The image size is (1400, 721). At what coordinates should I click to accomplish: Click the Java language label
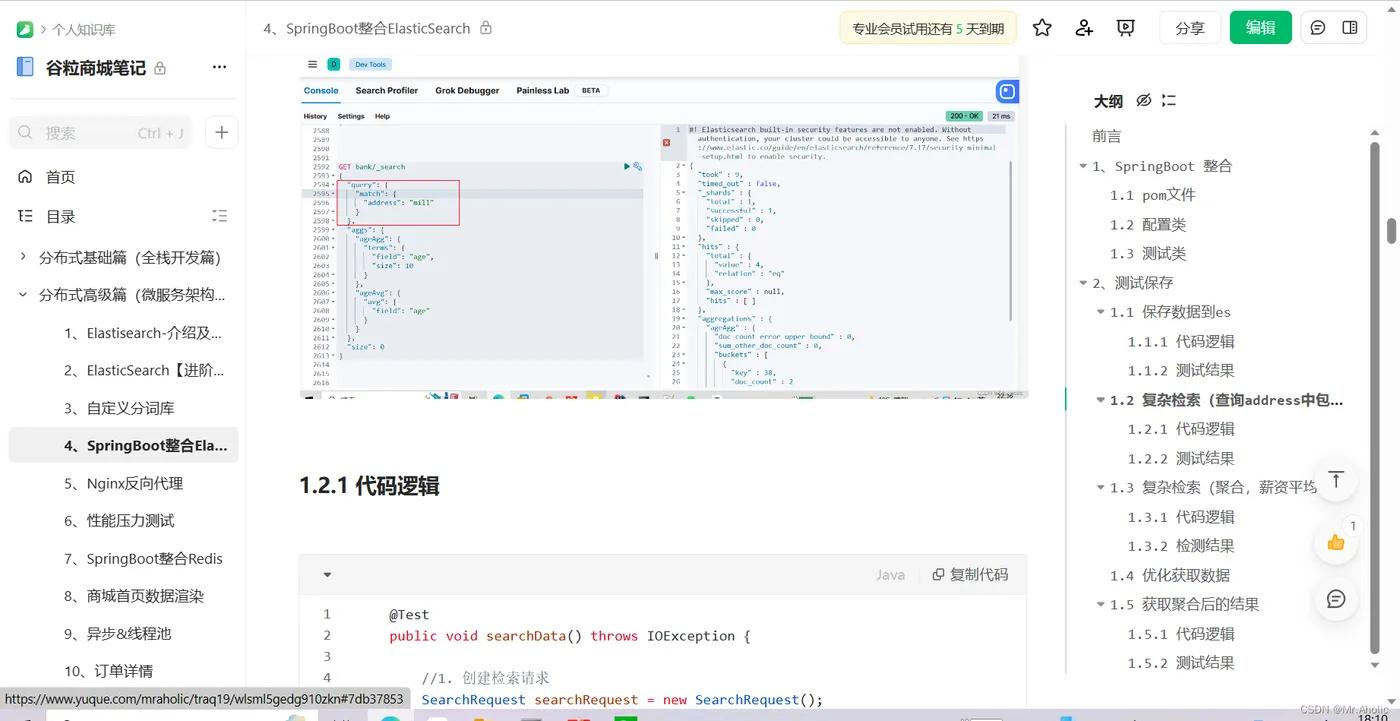point(890,575)
